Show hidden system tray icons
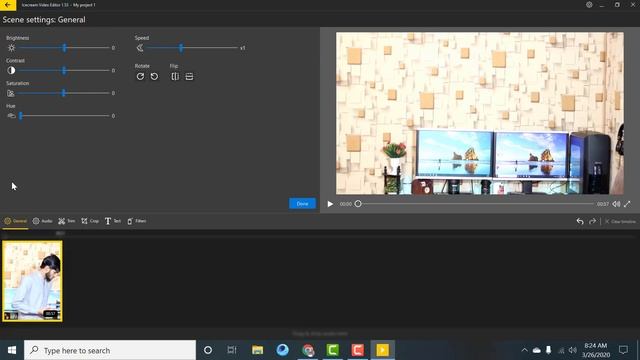 [524, 350]
